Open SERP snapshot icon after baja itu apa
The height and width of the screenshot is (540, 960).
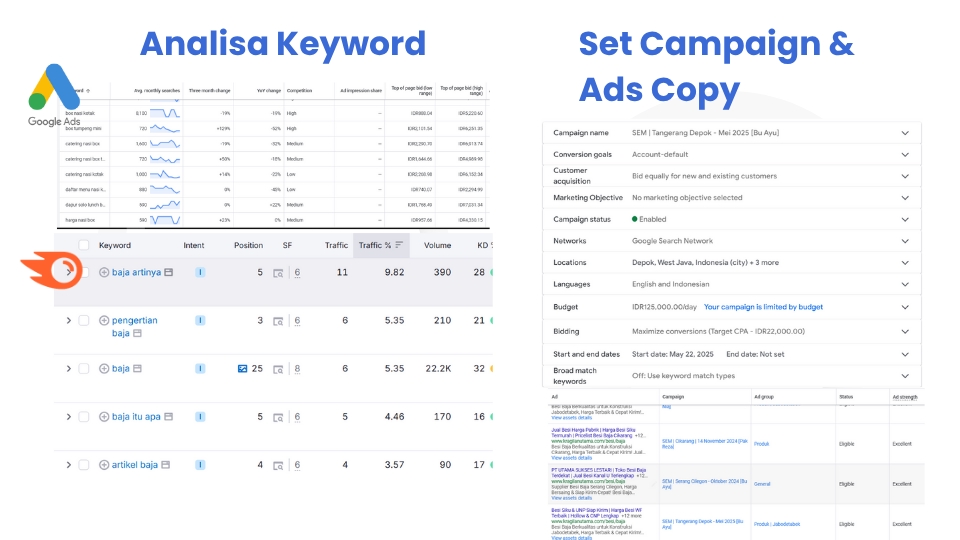(168, 417)
